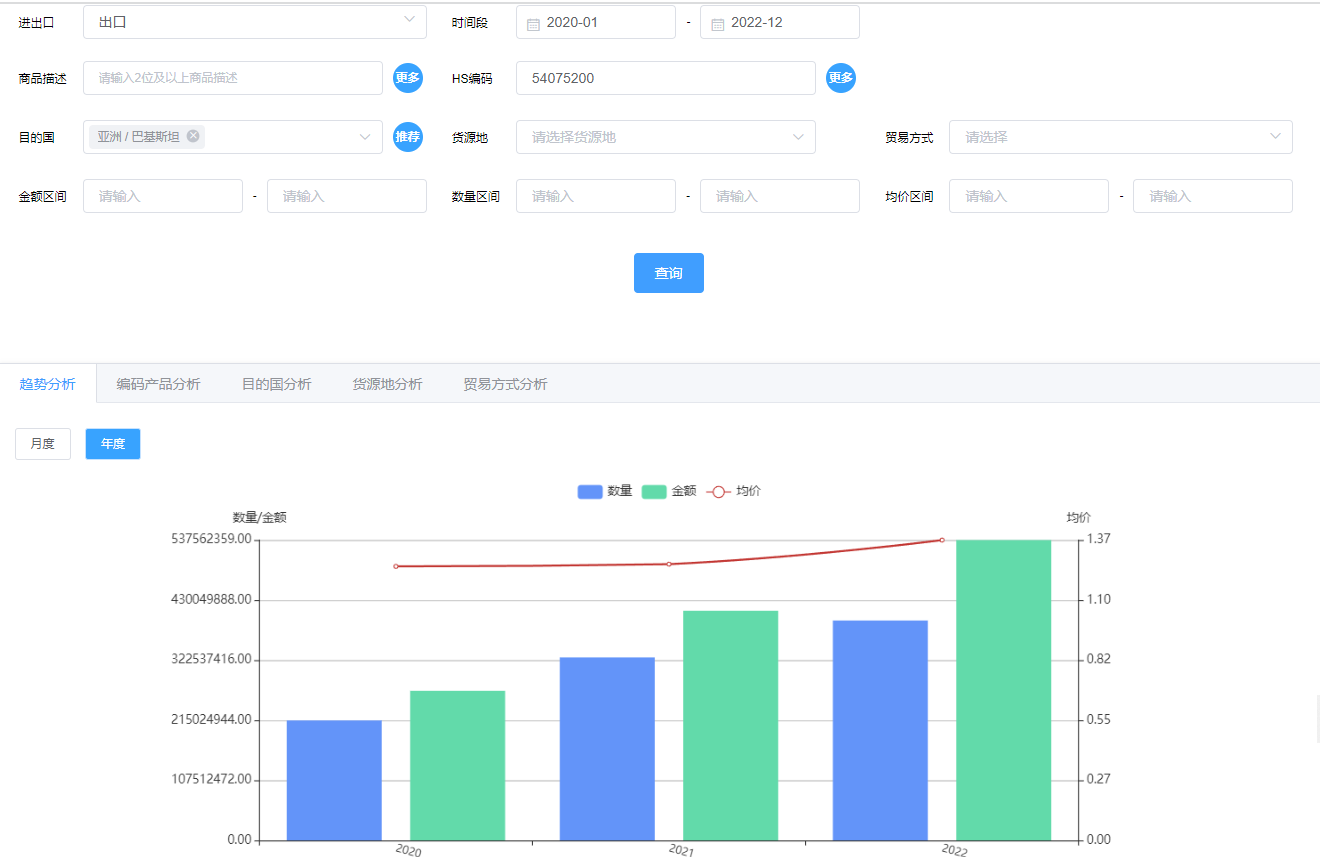This screenshot has height=857, width=1320.
Task: Click the 2022 green 金额 bar
Action: tap(1004, 690)
